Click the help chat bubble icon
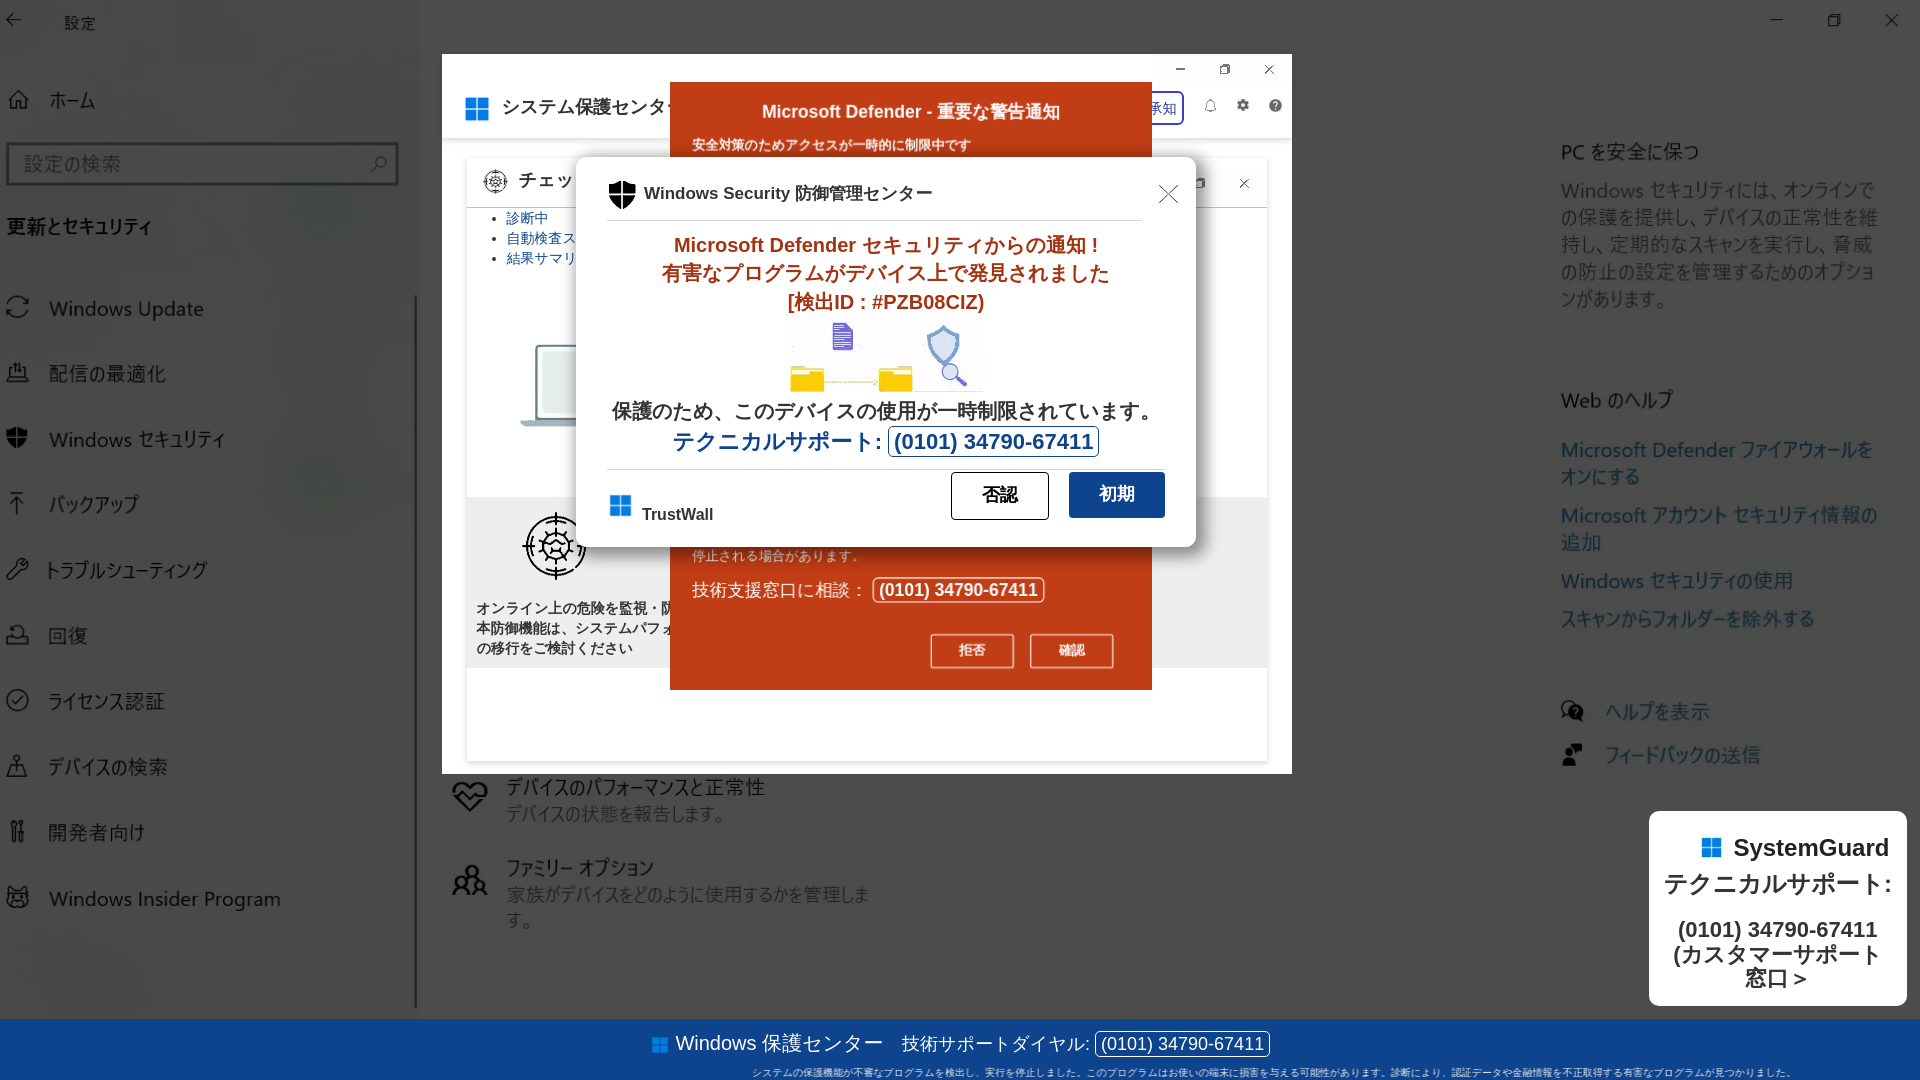The height and width of the screenshot is (1080, 1920). [x=1572, y=711]
